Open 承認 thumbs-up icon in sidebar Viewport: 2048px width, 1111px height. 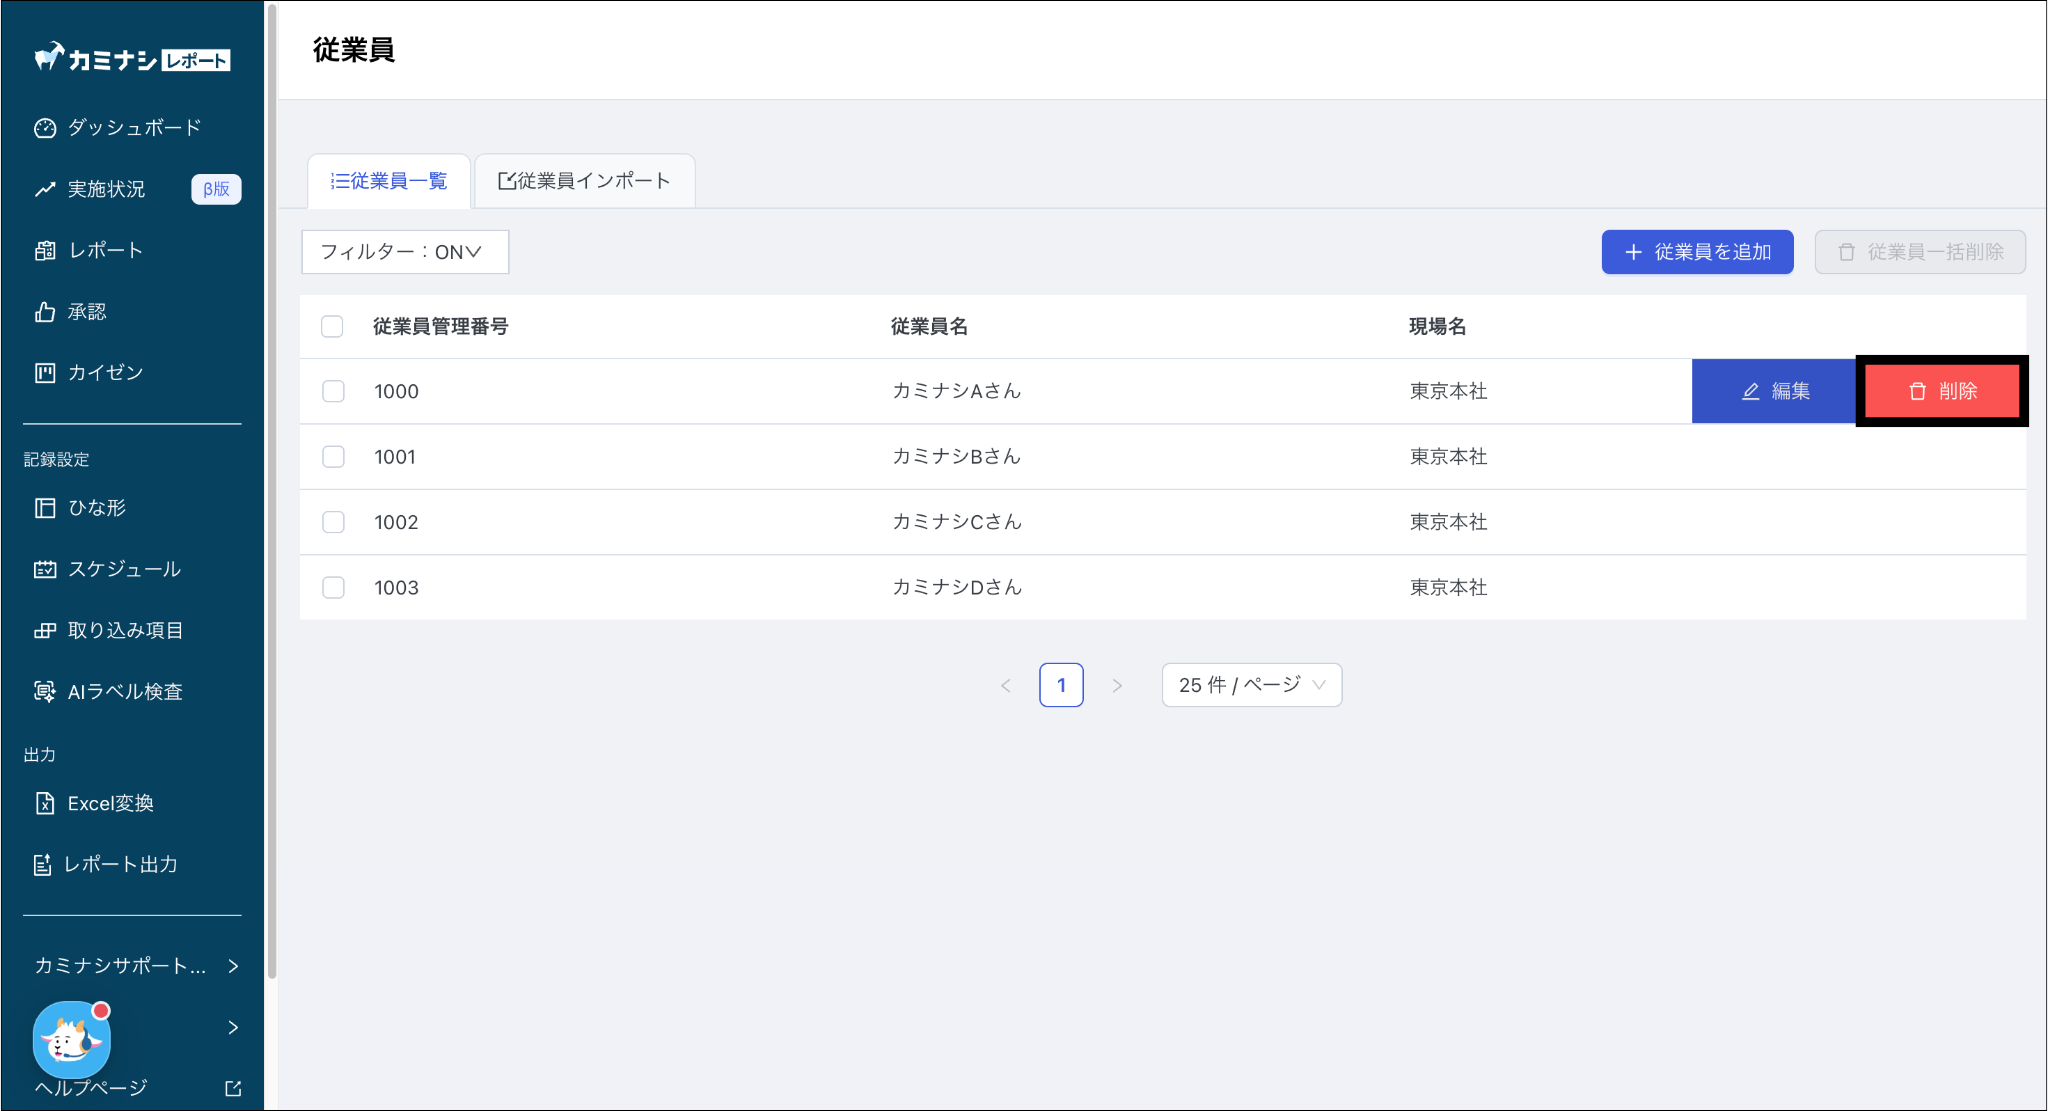(45, 312)
